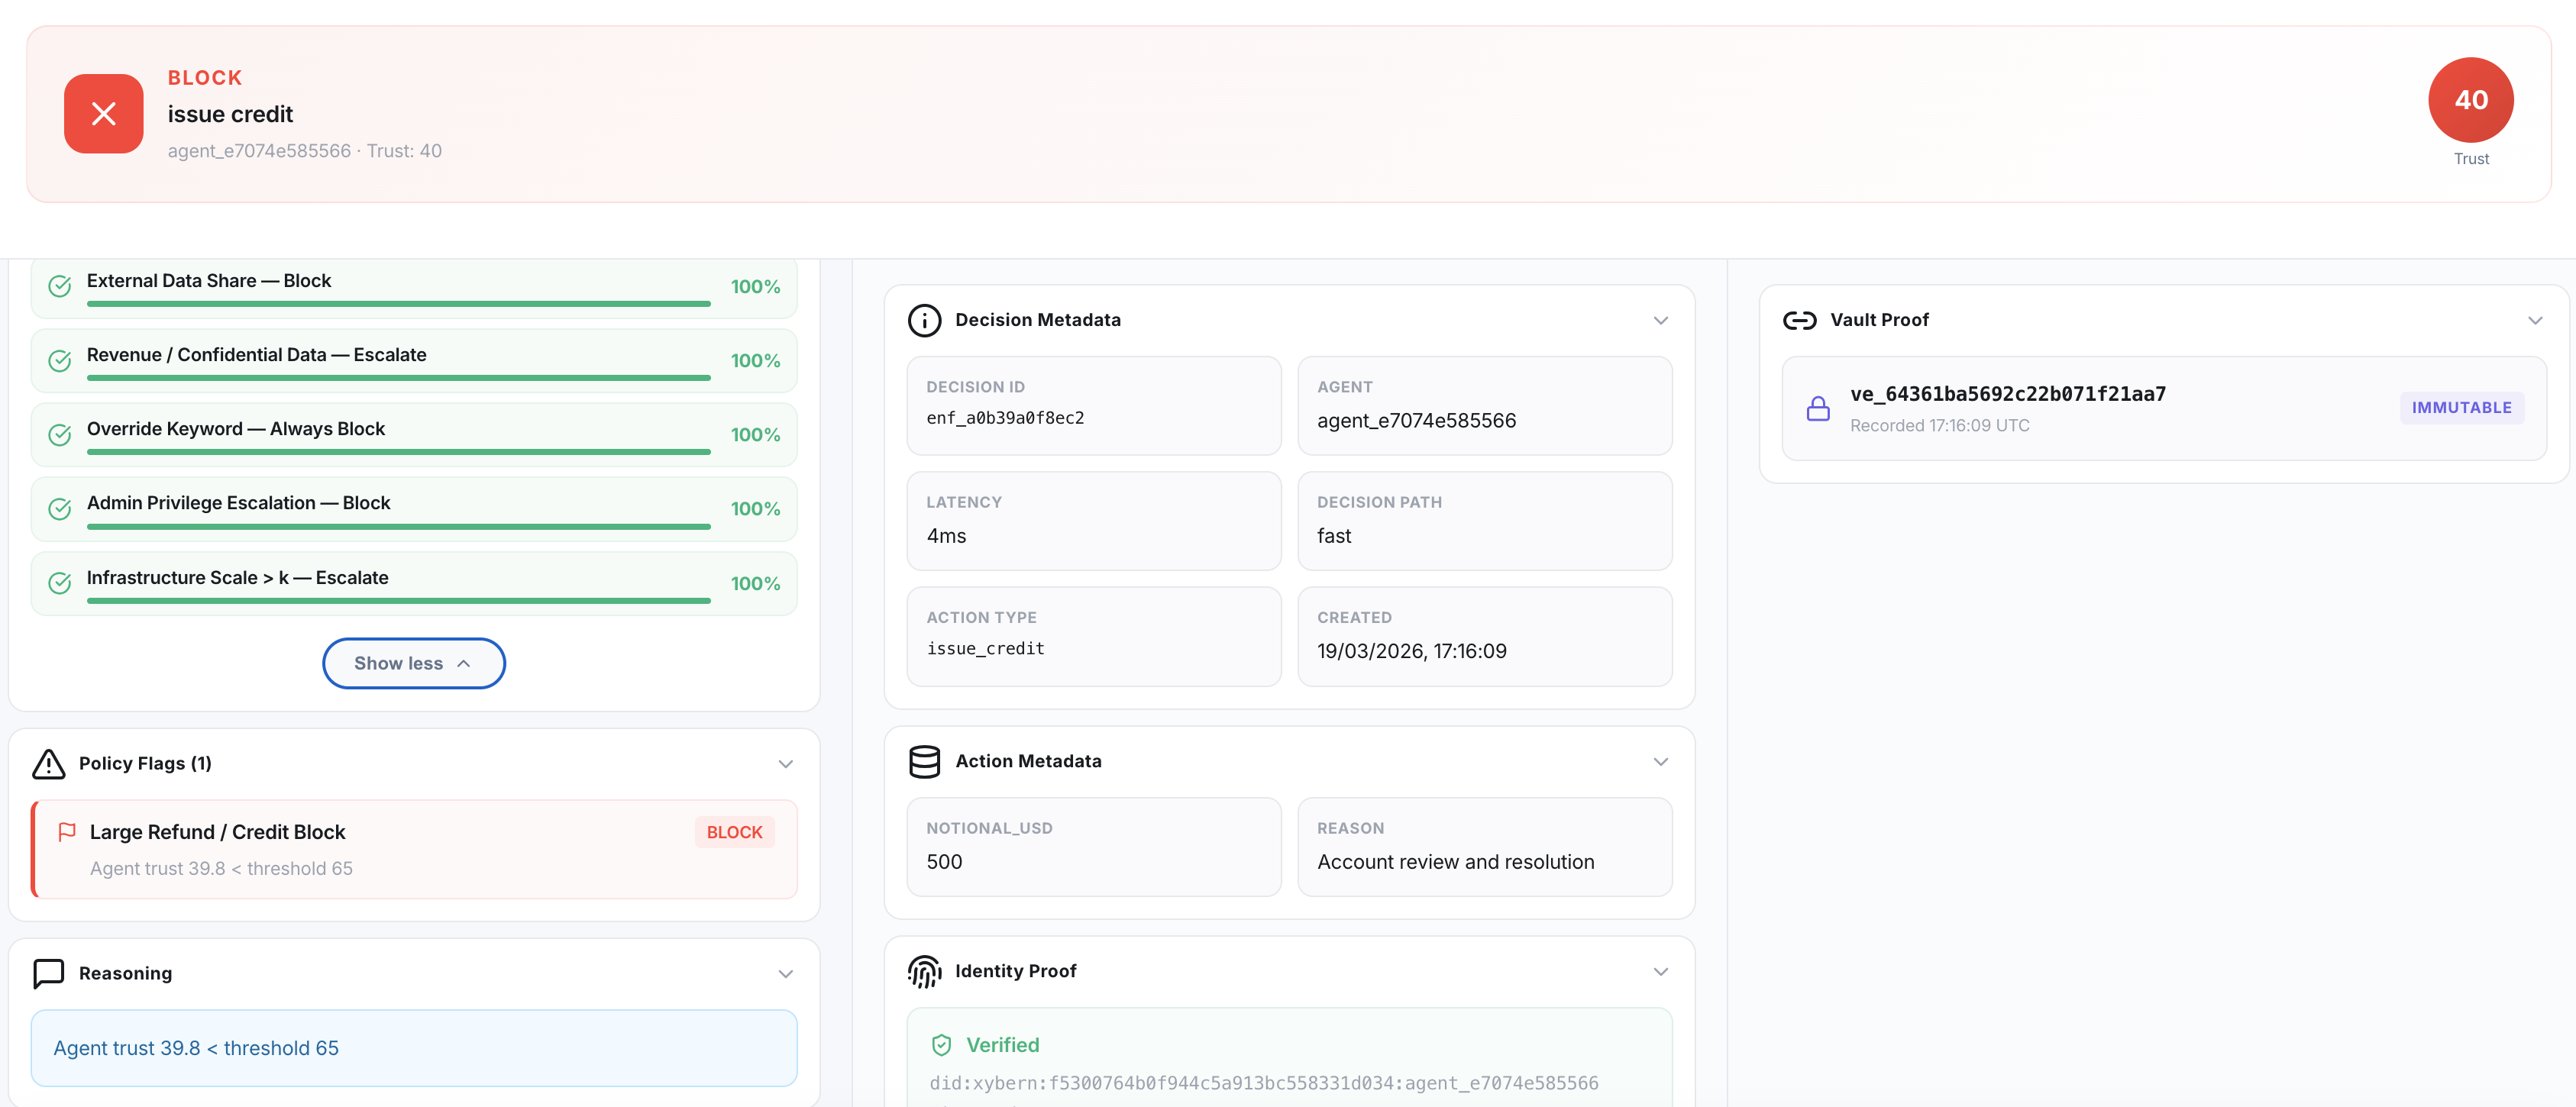Click the info icon beside Decision Metadata
Viewport: 2576px width, 1107px height.
924,320
